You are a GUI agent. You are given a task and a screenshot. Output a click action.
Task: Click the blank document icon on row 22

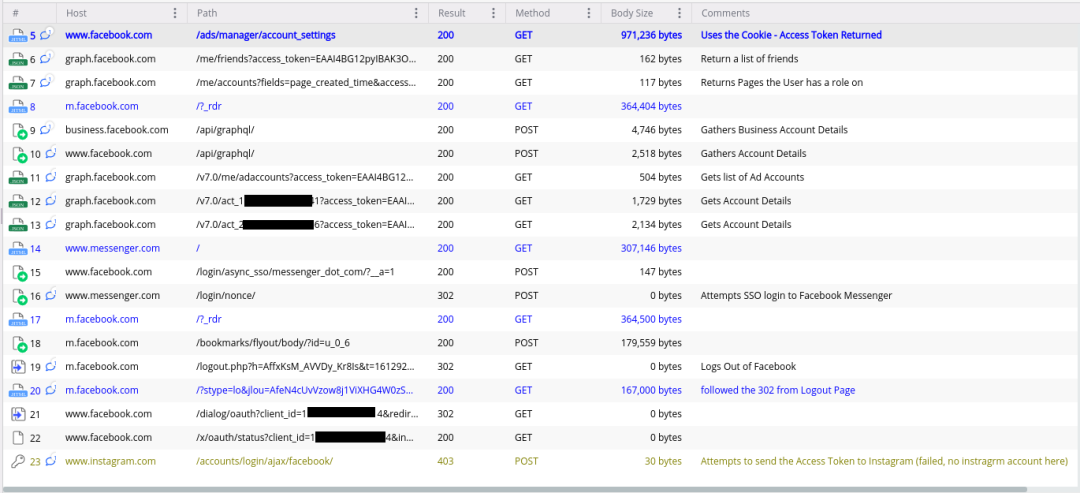pos(19,437)
